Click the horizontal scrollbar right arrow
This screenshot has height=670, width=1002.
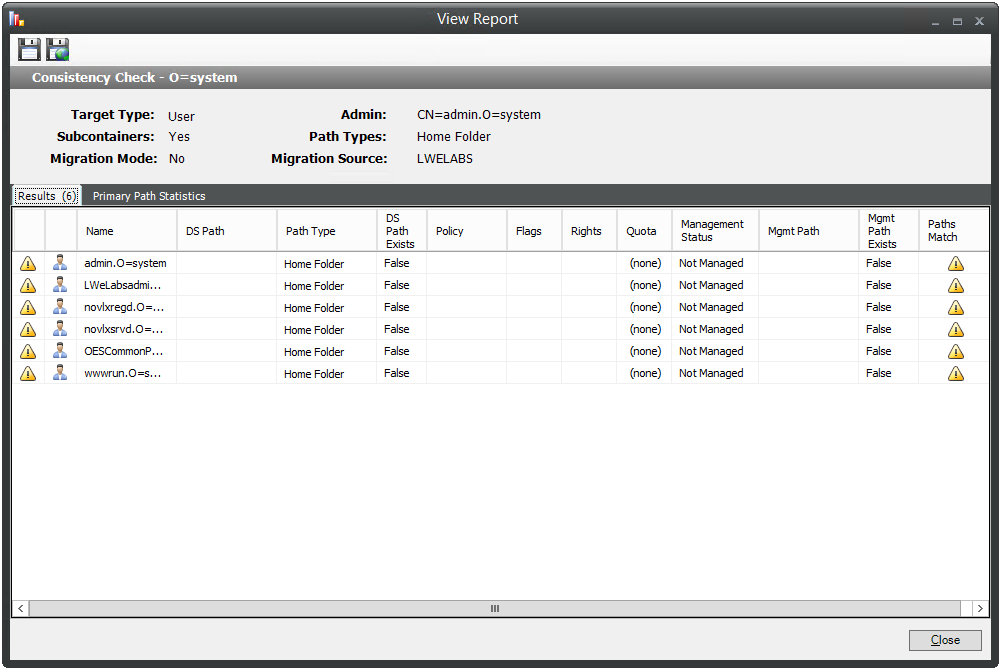(980, 609)
